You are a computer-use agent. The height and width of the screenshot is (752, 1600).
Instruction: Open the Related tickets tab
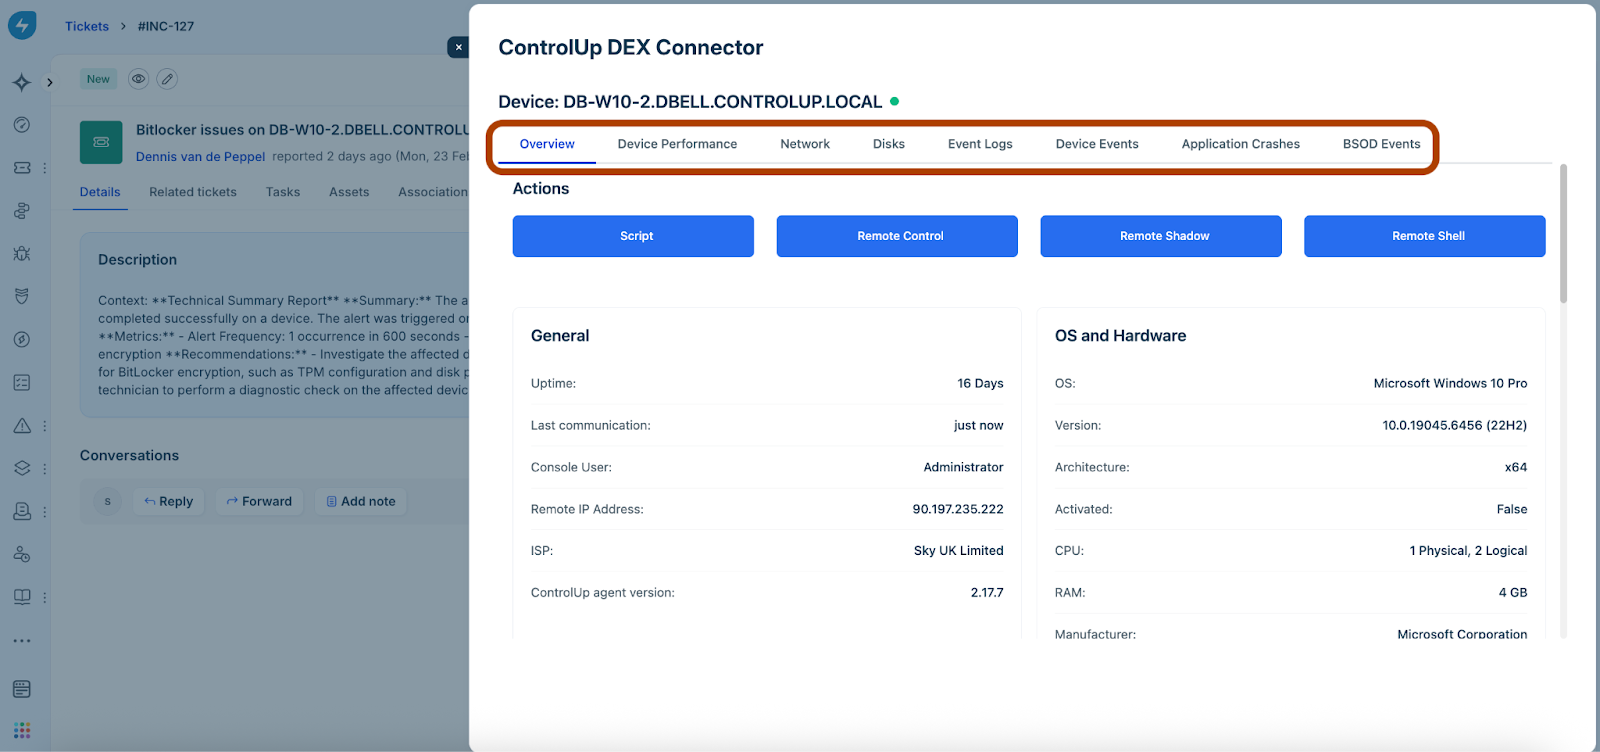pos(193,192)
